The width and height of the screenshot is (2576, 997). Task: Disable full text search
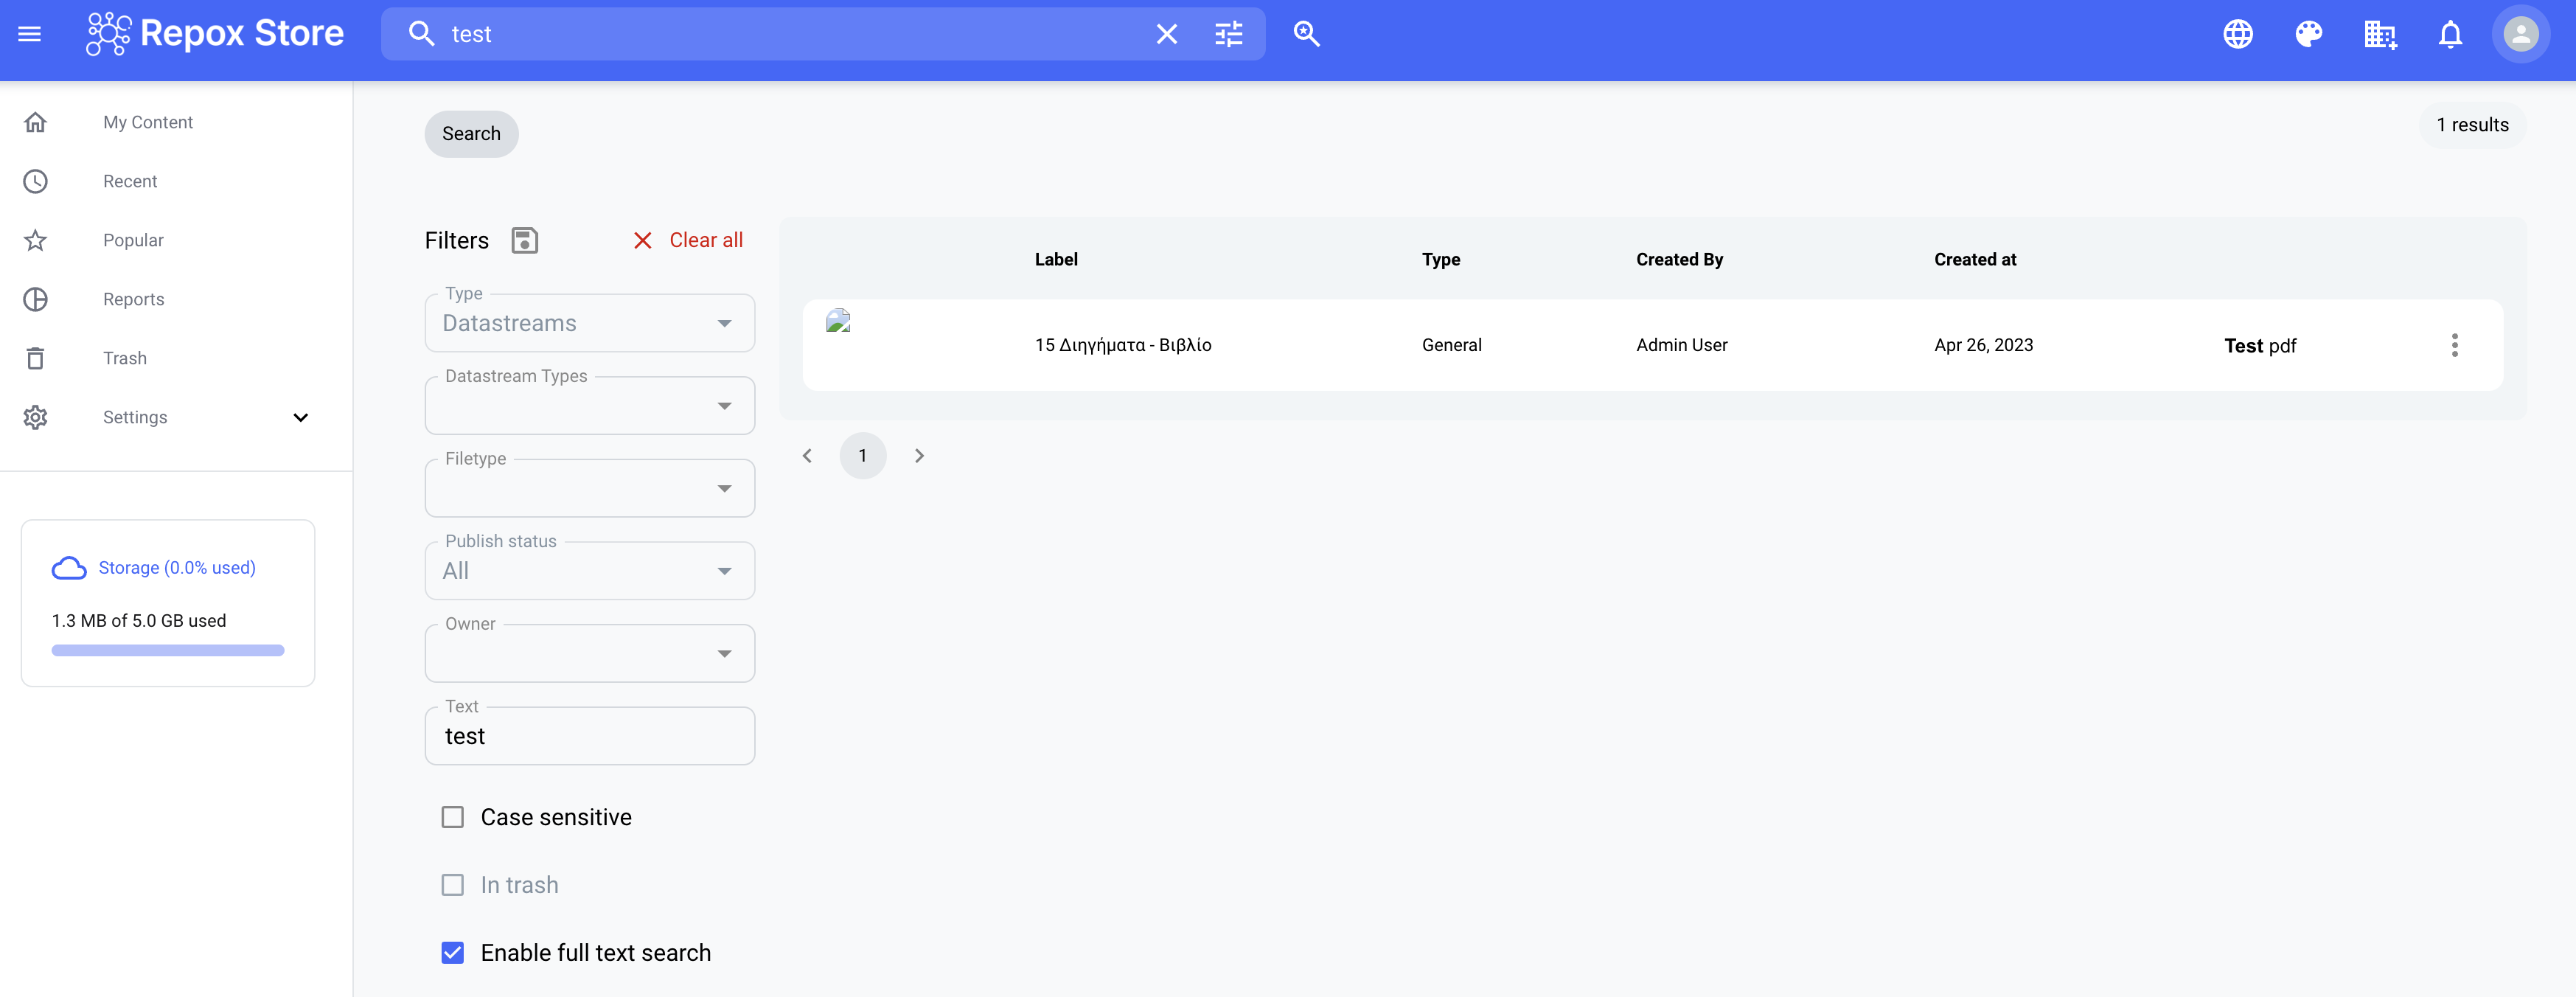pyautogui.click(x=453, y=952)
